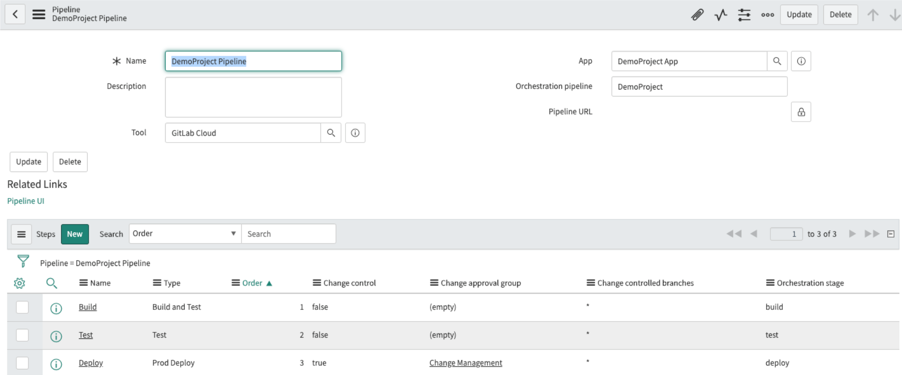
Task: Collapse the Steps related list
Action: tap(890, 234)
